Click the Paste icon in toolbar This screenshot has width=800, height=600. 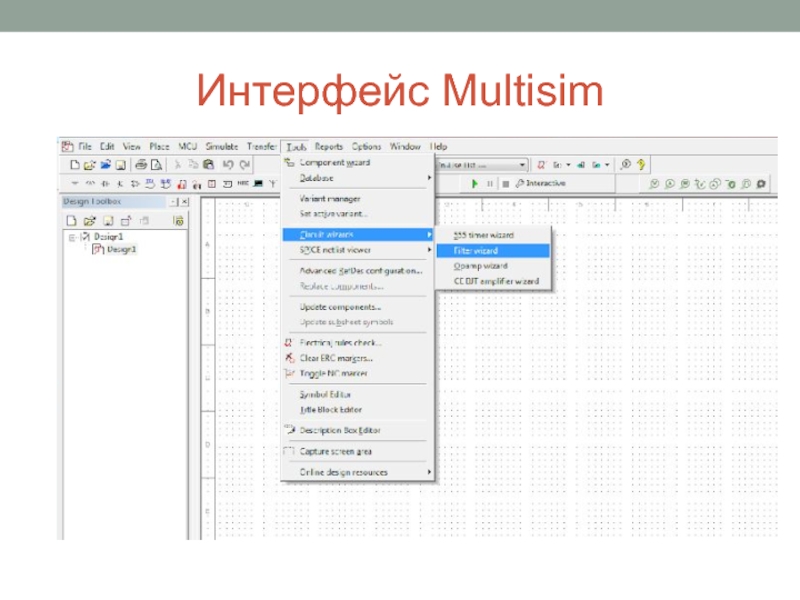pyautogui.click(x=208, y=164)
